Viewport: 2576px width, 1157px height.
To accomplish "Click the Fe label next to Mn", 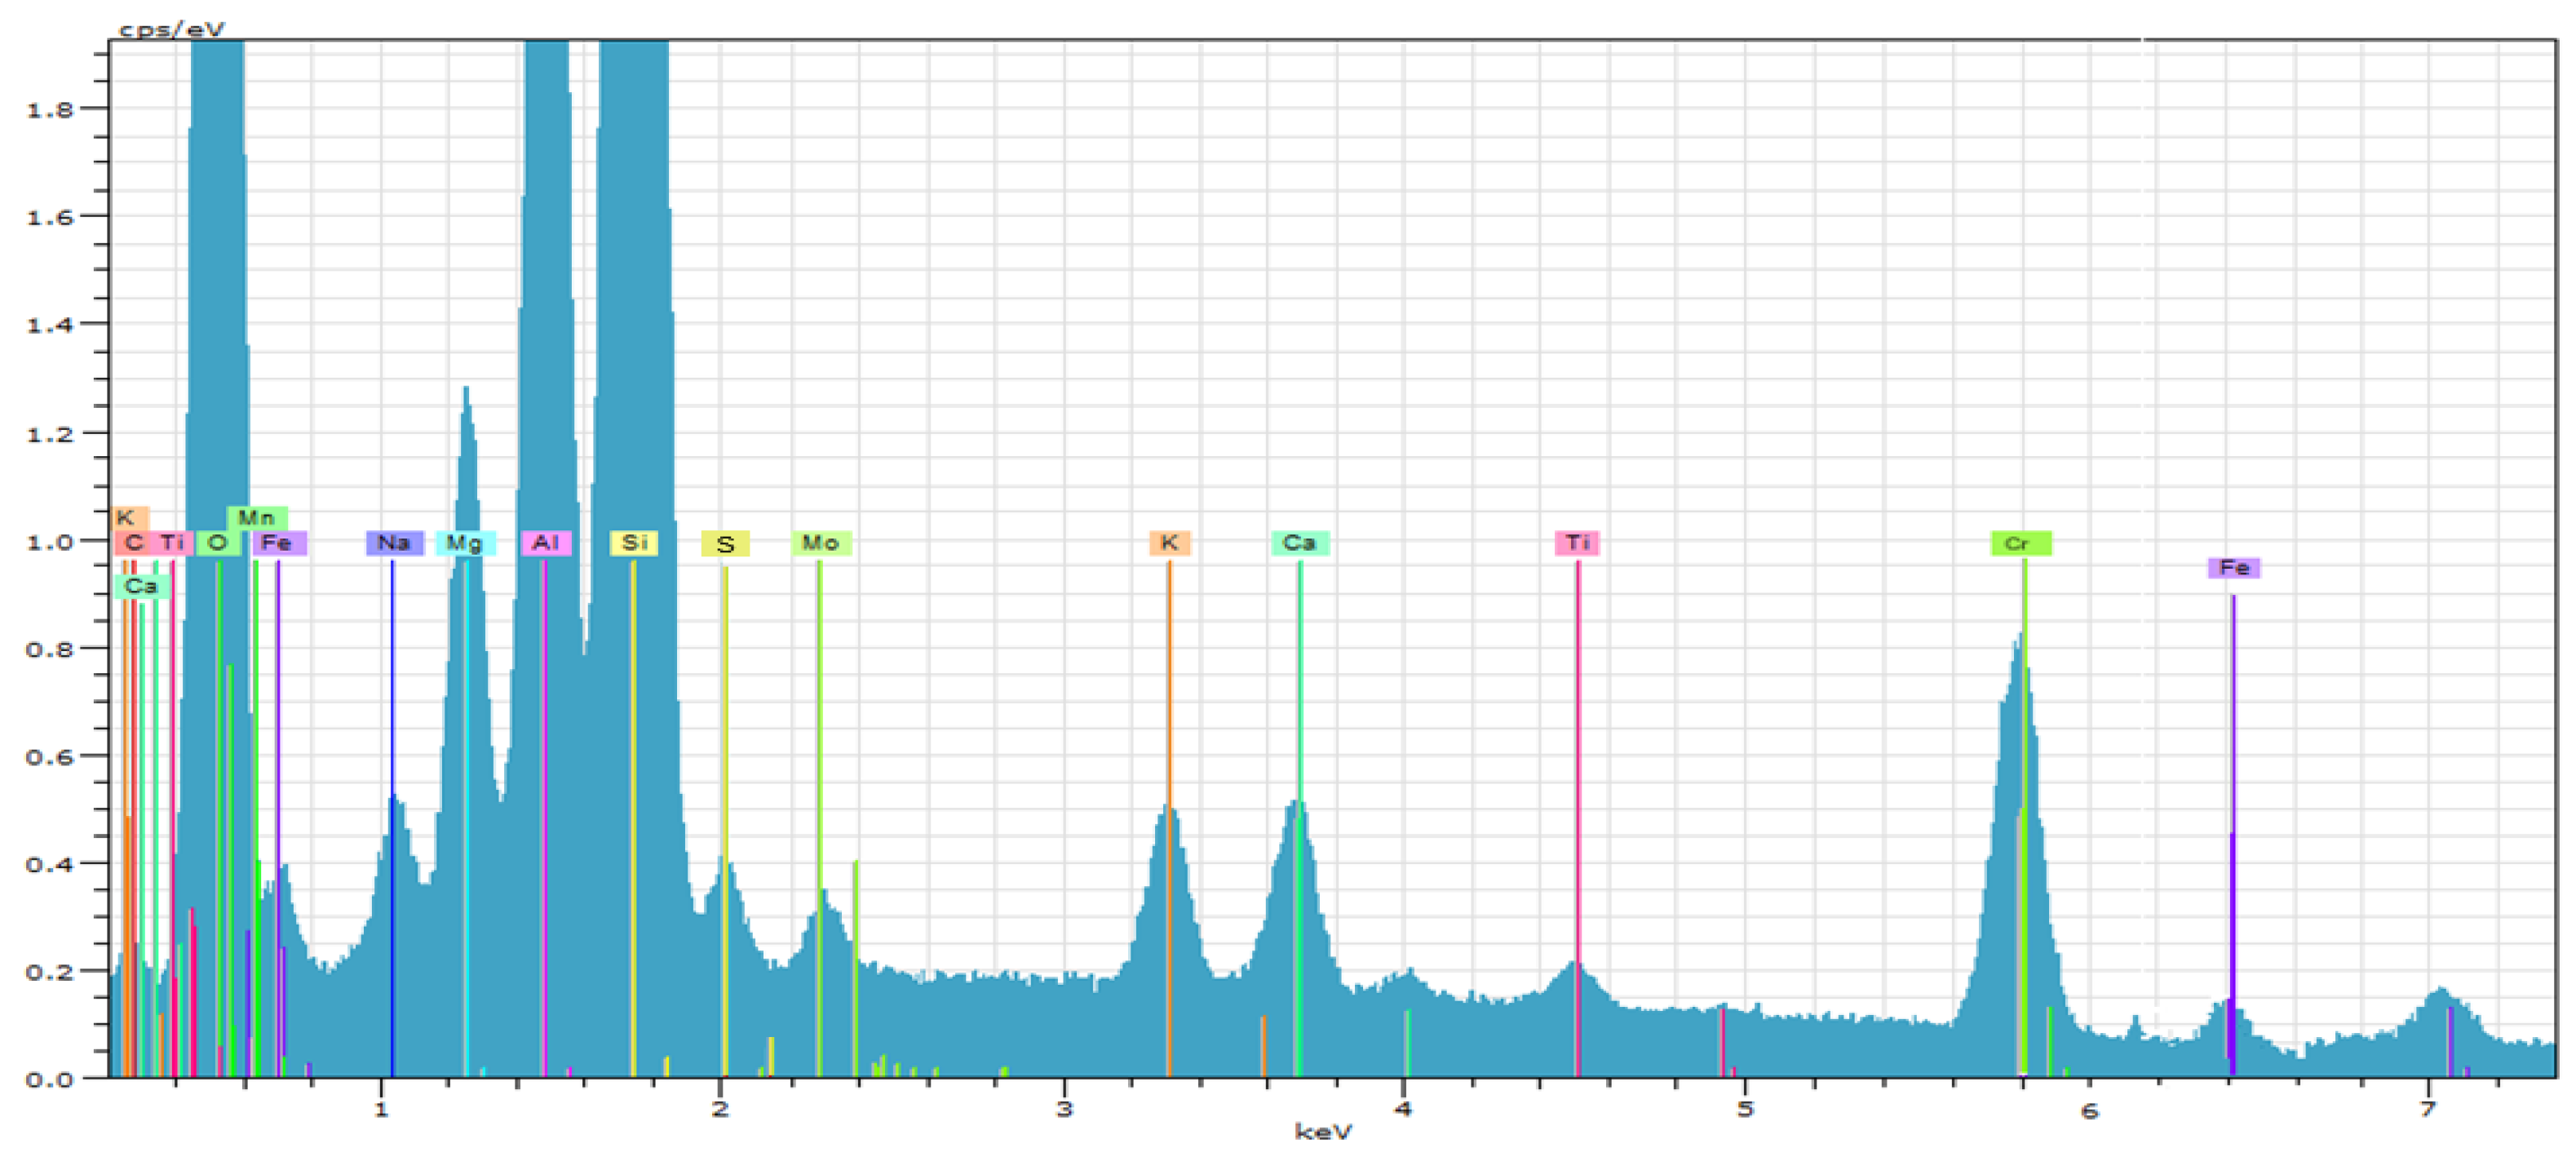I will tap(278, 543).
